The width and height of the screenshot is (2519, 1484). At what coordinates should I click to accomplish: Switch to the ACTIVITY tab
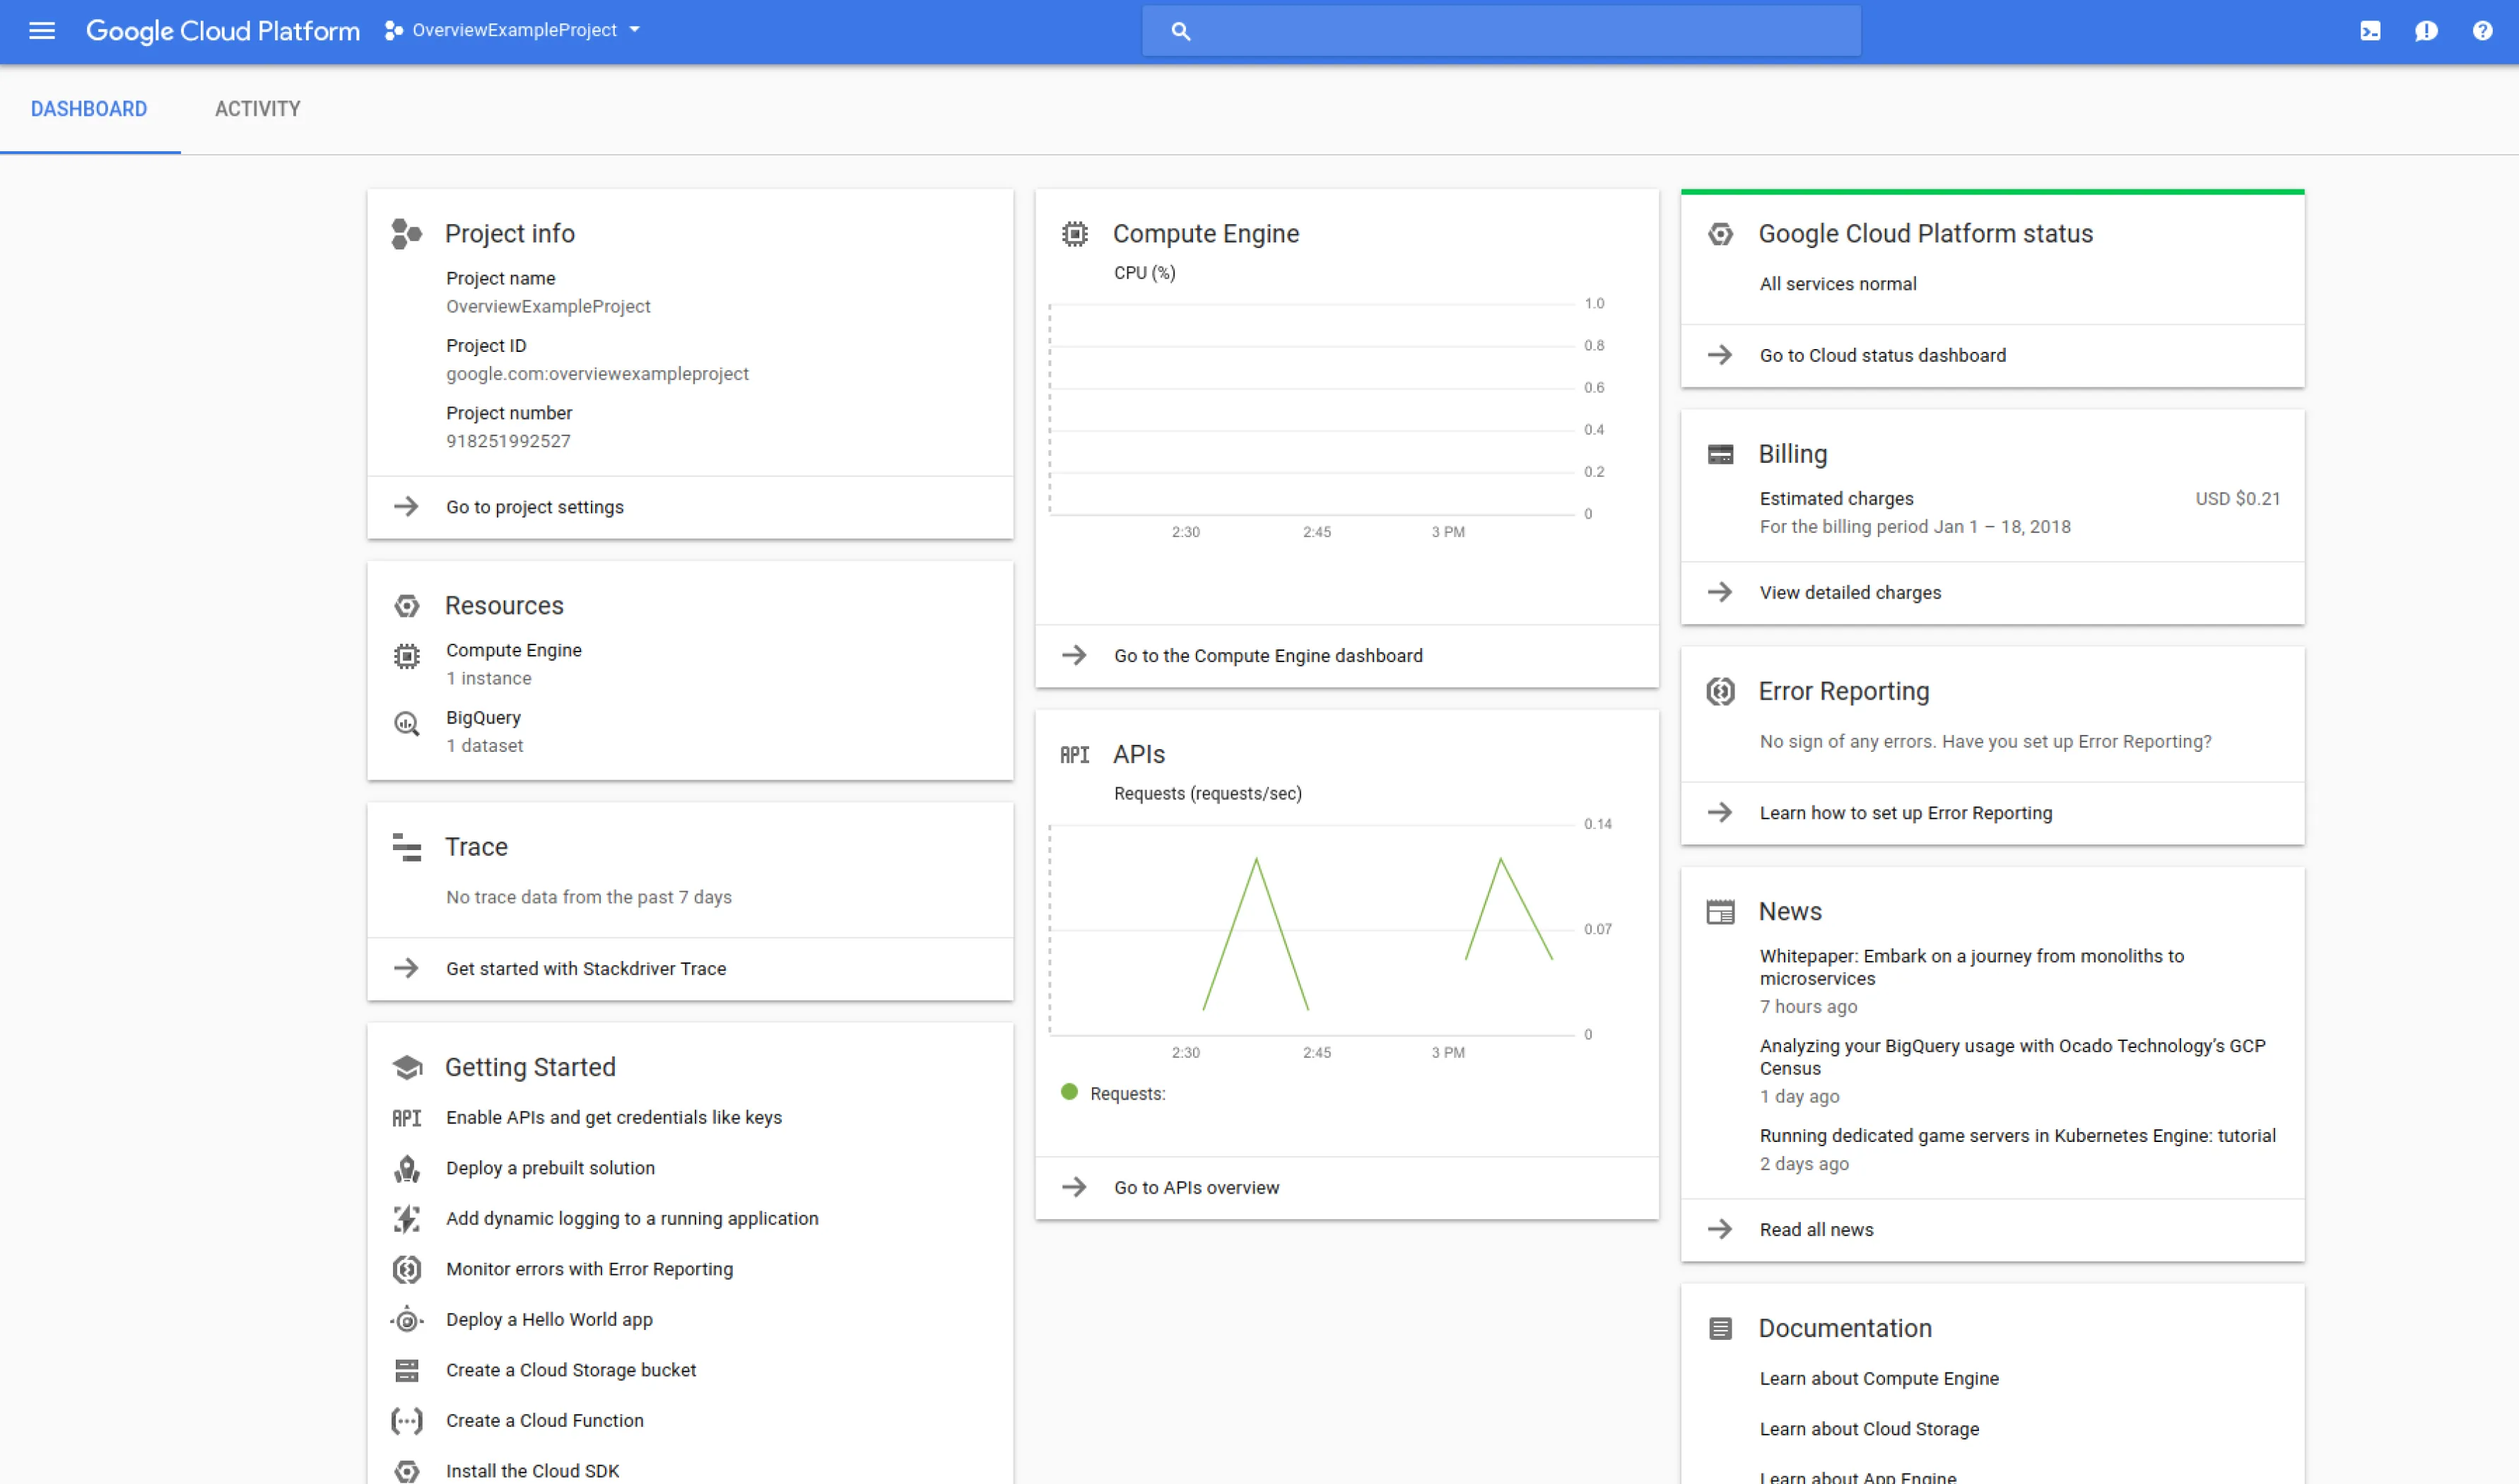click(257, 109)
